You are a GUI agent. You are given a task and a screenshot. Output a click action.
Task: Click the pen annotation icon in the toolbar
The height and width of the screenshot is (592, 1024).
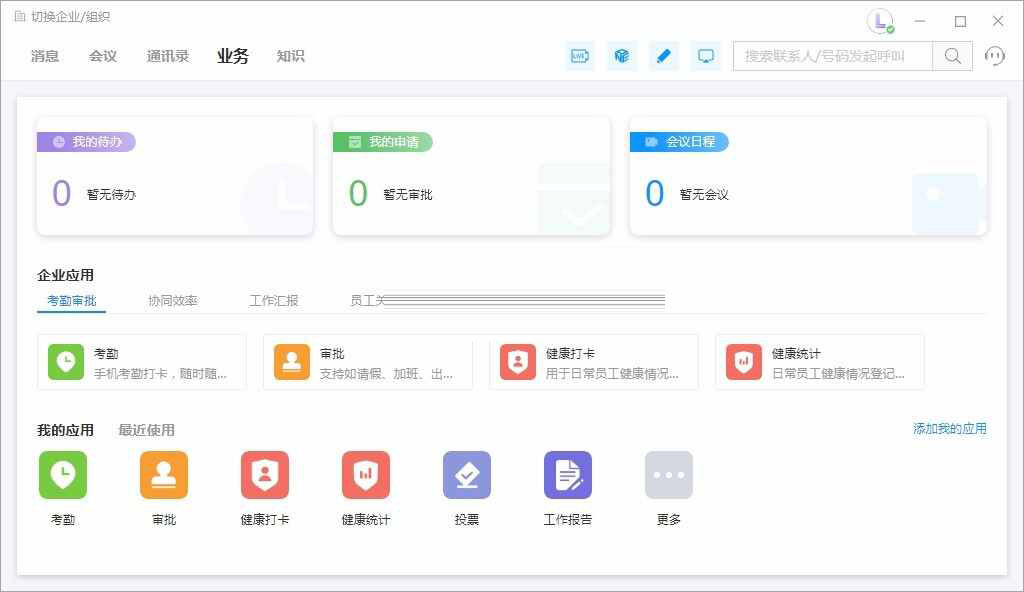coord(663,56)
